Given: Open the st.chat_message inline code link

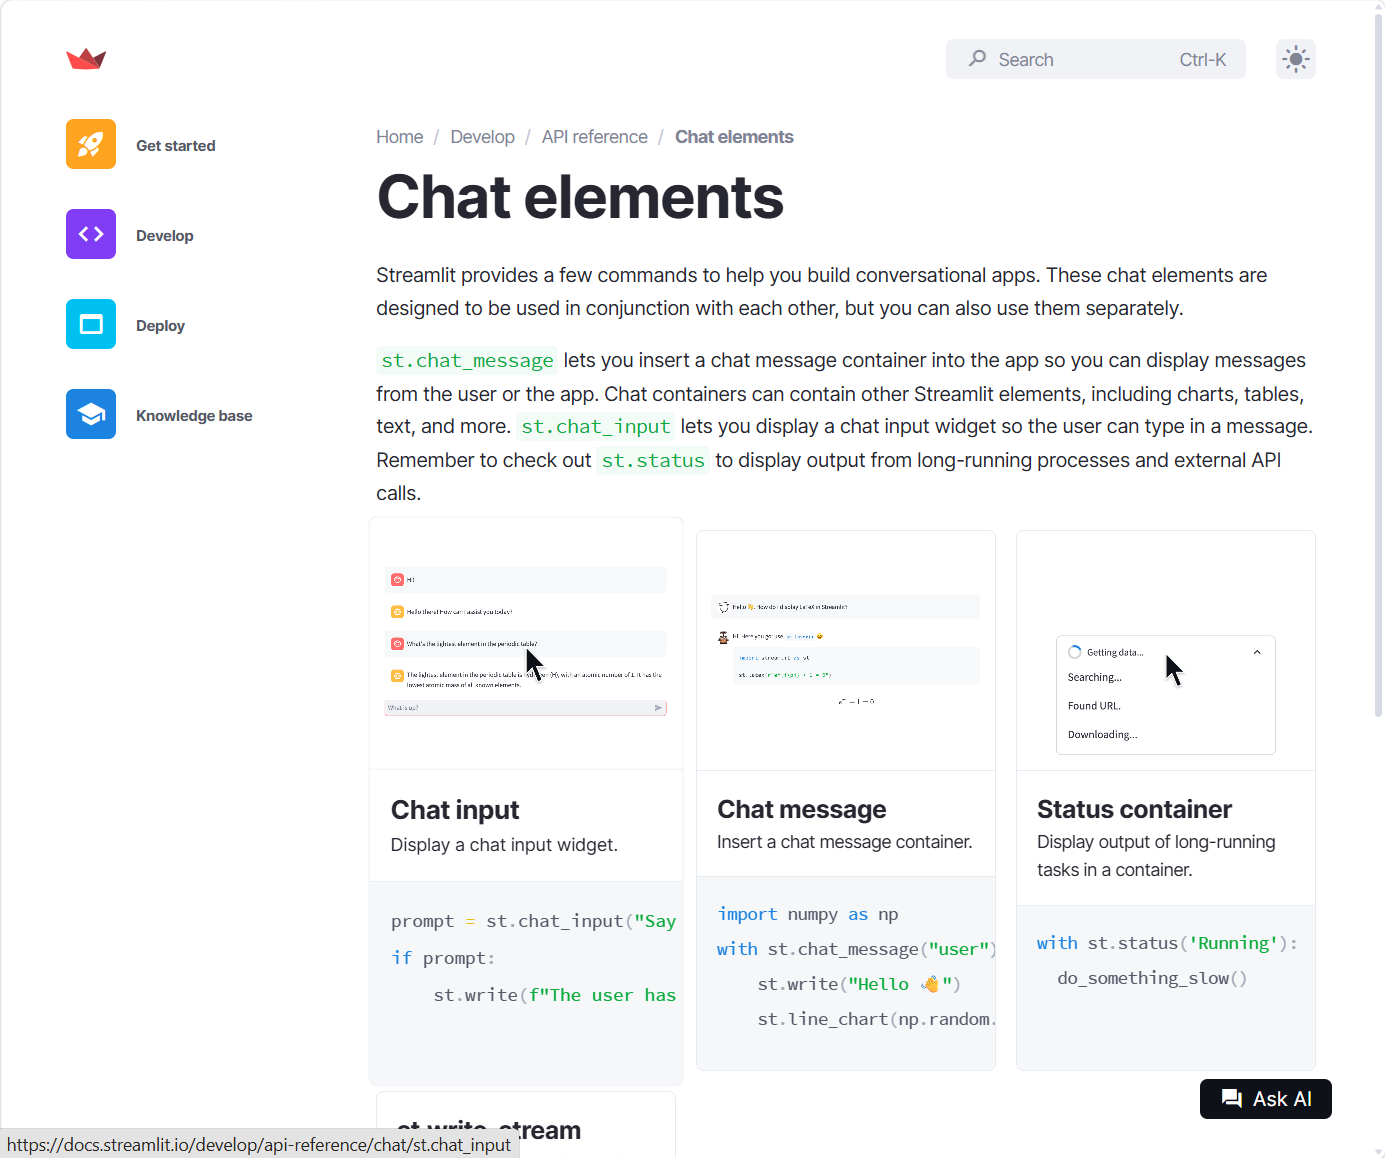Looking at the screenshot, I should [x=467, y=361].
